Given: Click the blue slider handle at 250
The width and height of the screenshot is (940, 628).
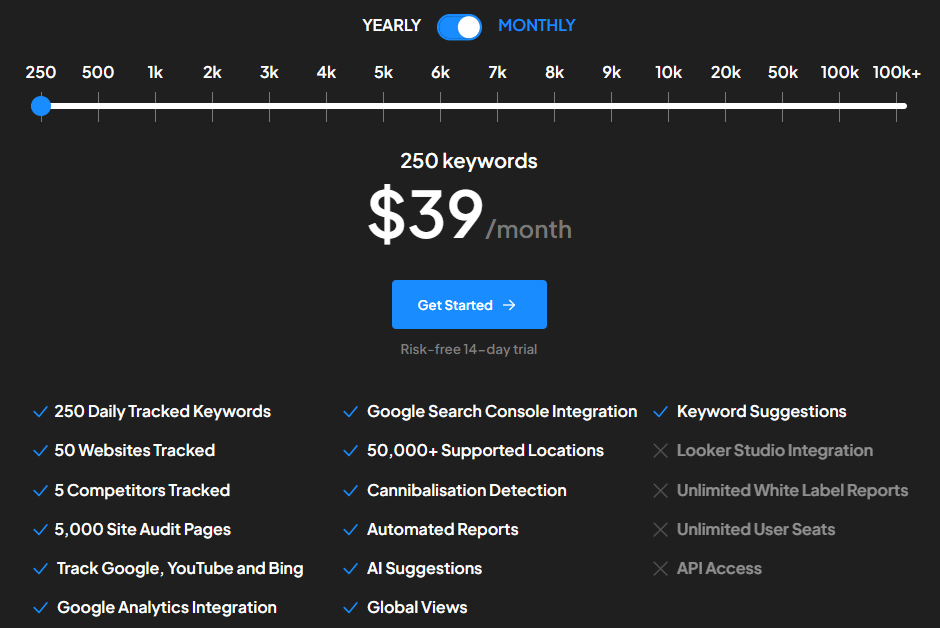Looking at the screenshot, I should click(41, 106).
